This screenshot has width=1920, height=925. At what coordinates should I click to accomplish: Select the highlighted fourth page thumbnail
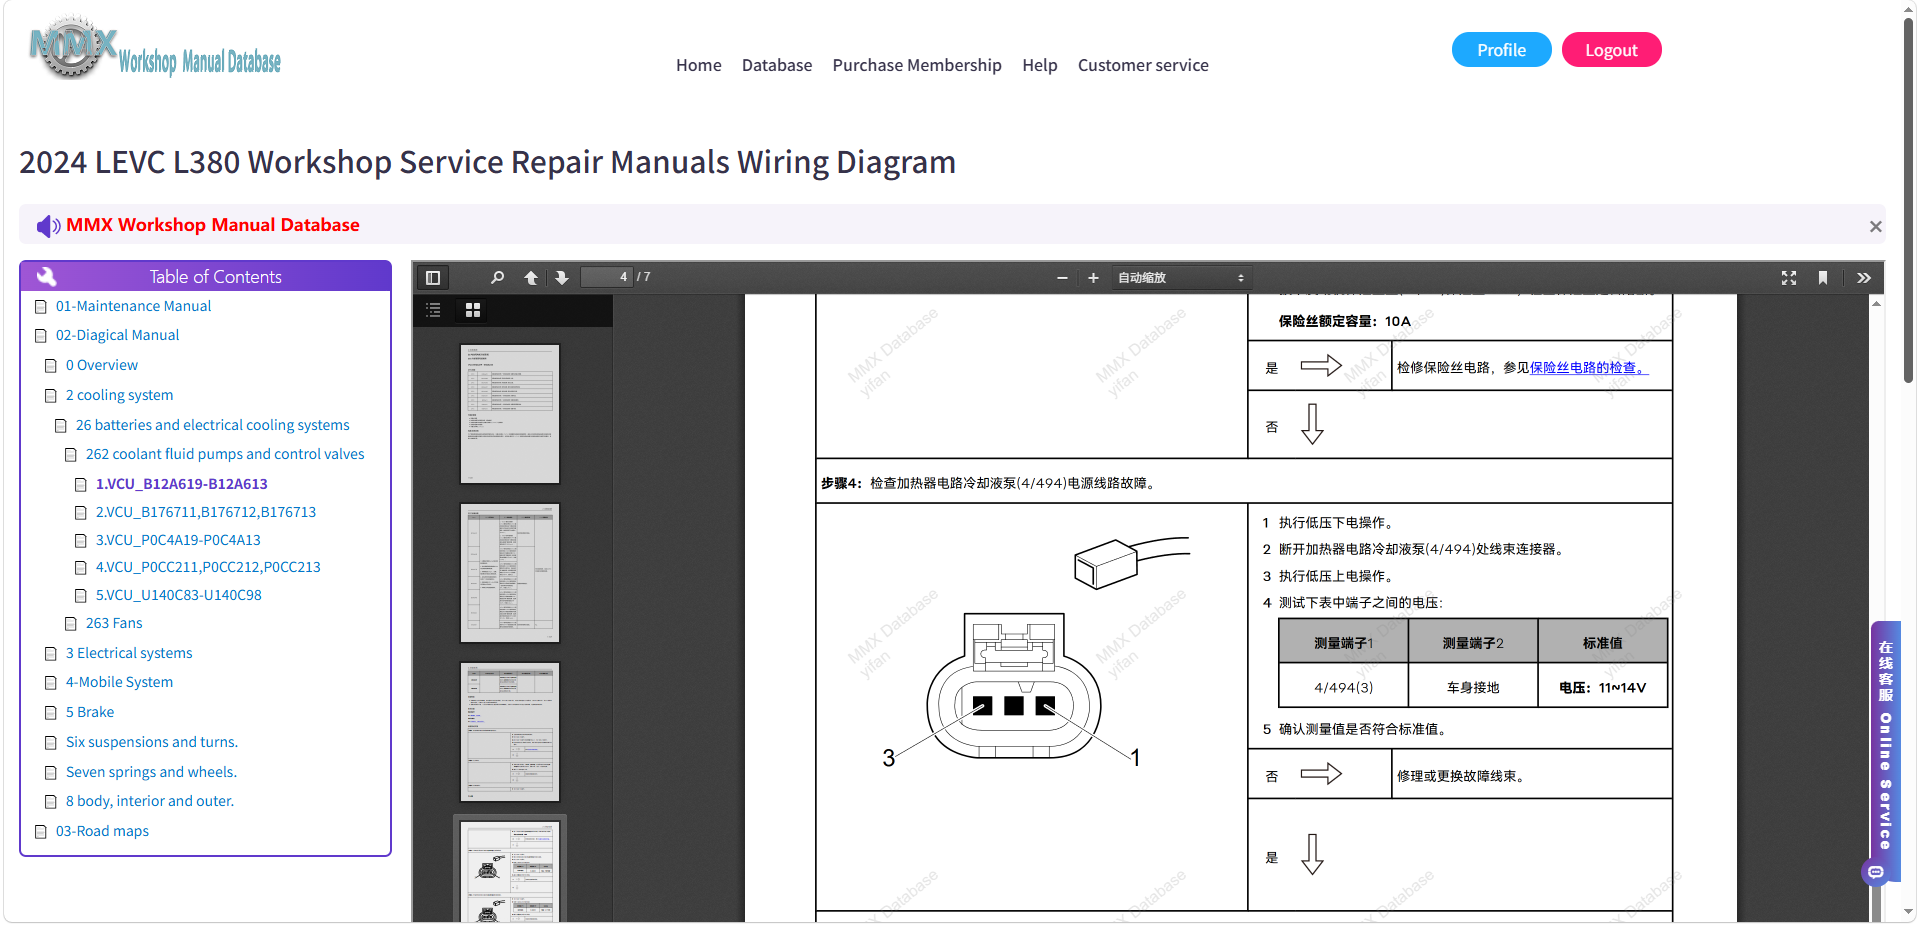(510, 870)
